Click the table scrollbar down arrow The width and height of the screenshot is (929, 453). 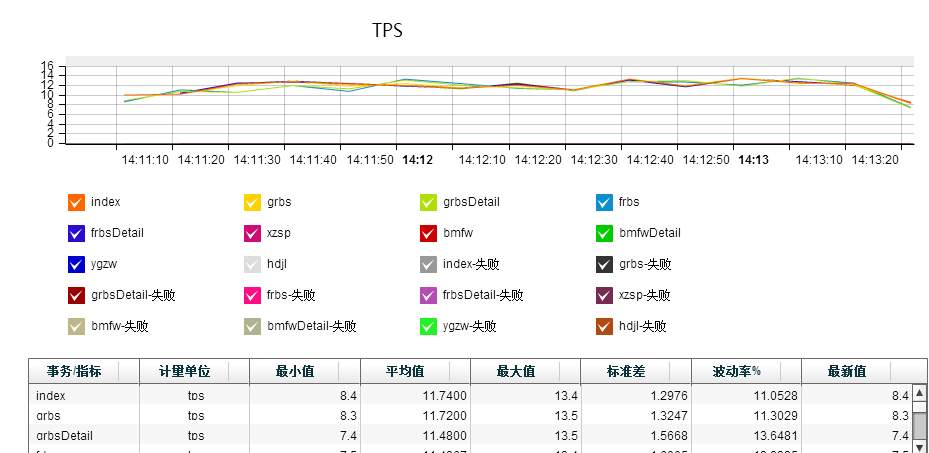[x=920, y=447]
